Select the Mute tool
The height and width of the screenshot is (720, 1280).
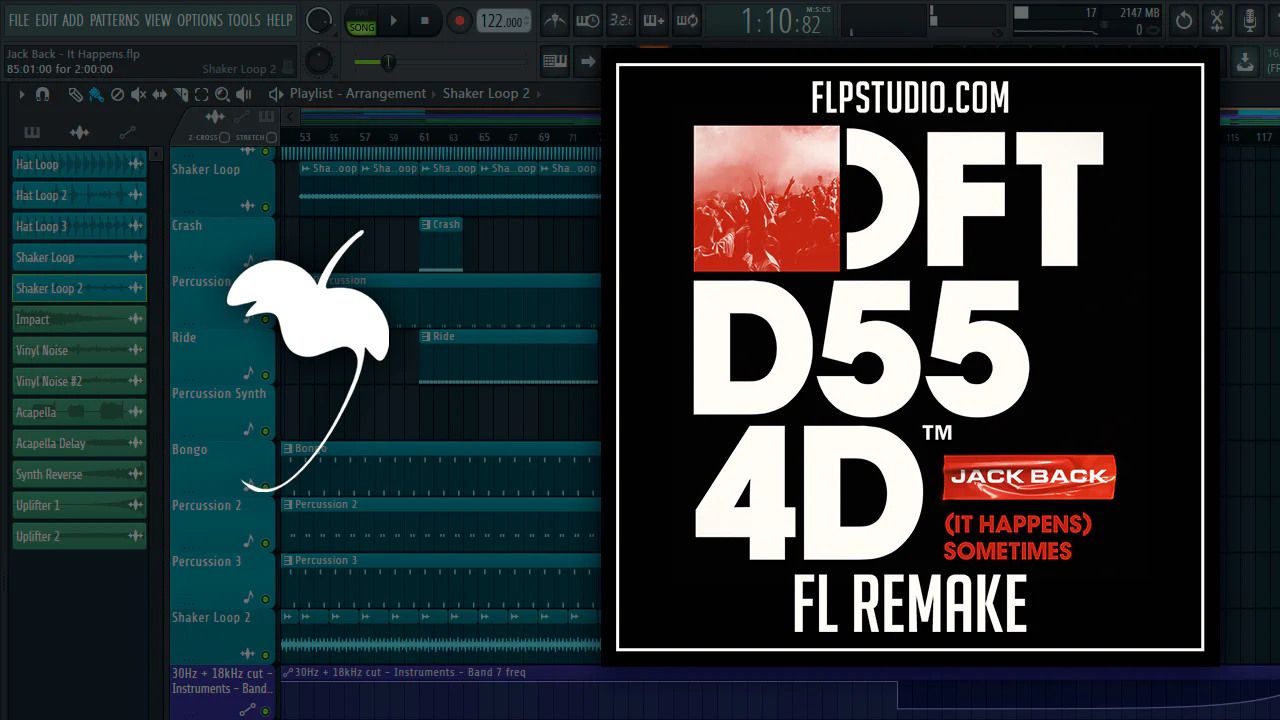click(138, 94)
